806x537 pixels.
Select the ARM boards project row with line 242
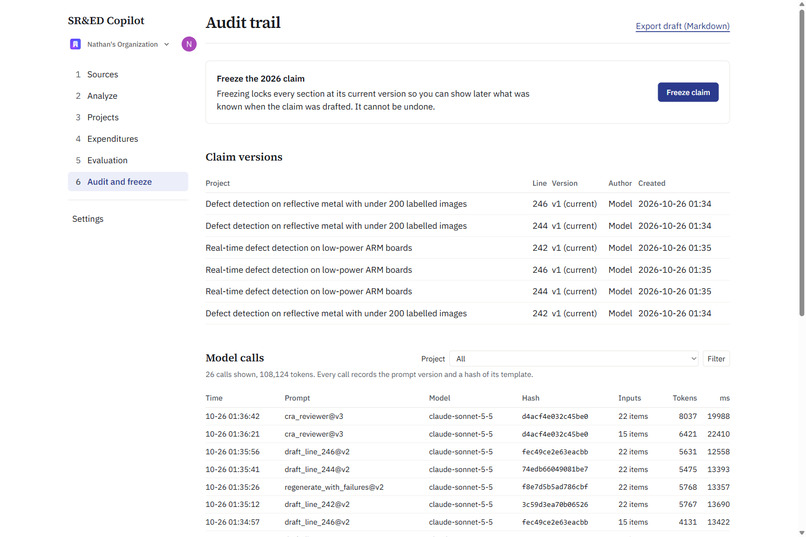tap(467, 248)
